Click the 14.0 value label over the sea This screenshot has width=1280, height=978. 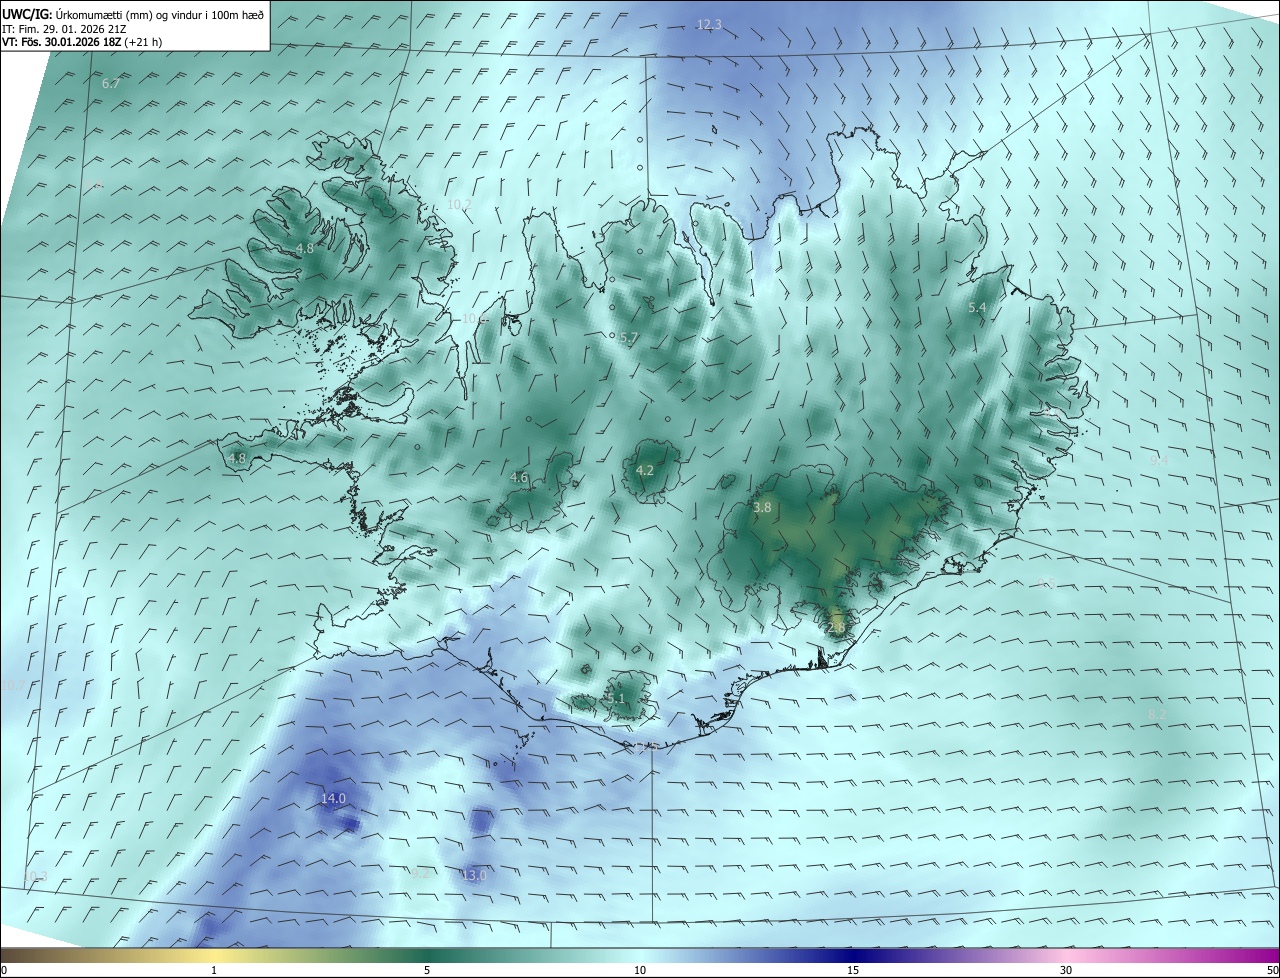[333, 798]
